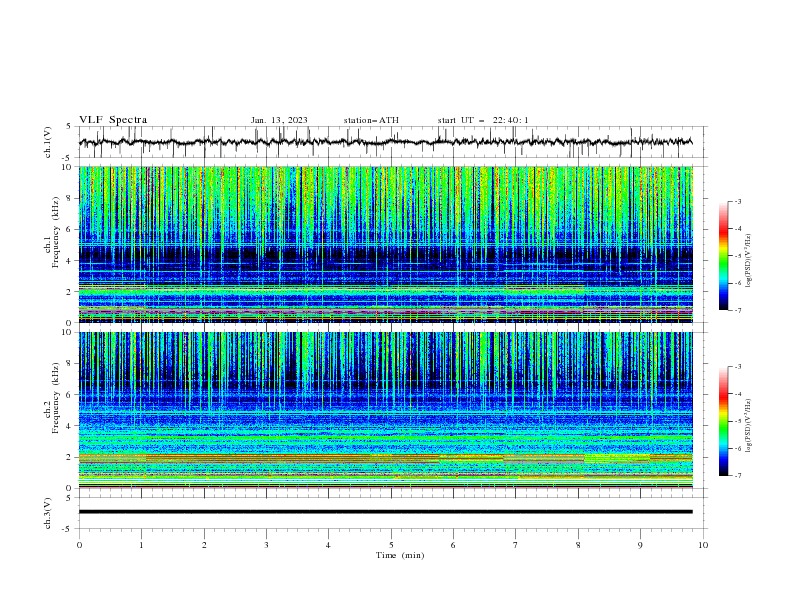792x612 pixels.
Task: Click the "6" frequency tick of ch.2 spectrogram
Action: point(71,395)
